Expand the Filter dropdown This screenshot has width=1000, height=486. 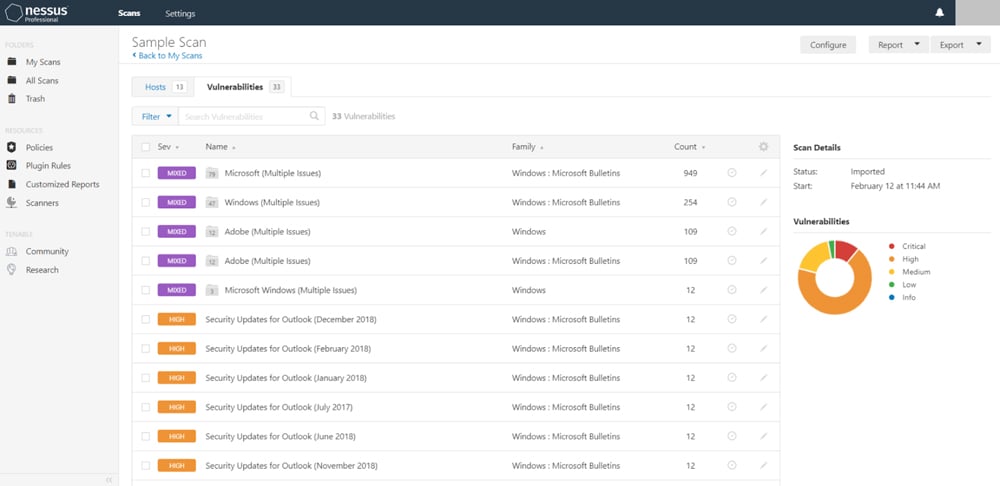156,116
